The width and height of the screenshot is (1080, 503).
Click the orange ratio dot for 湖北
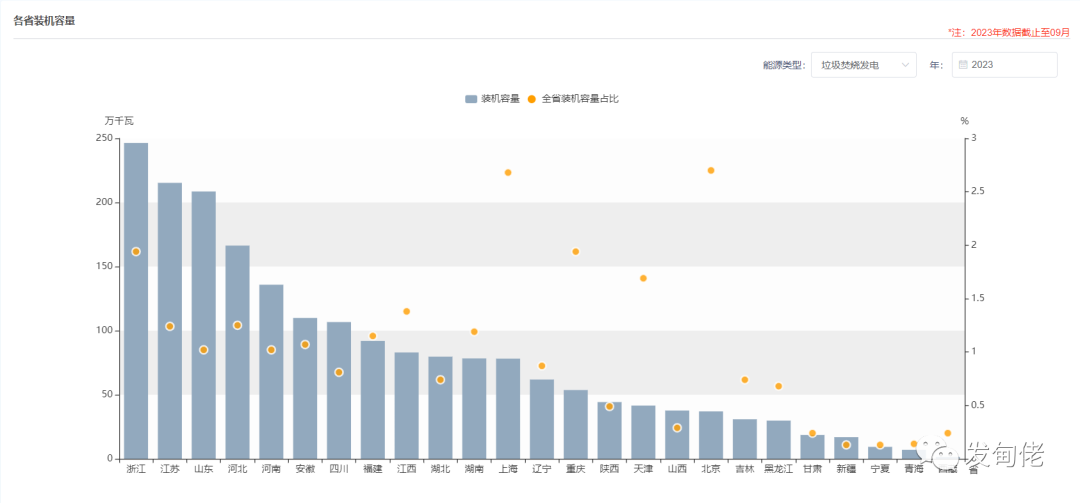(440, 380)
